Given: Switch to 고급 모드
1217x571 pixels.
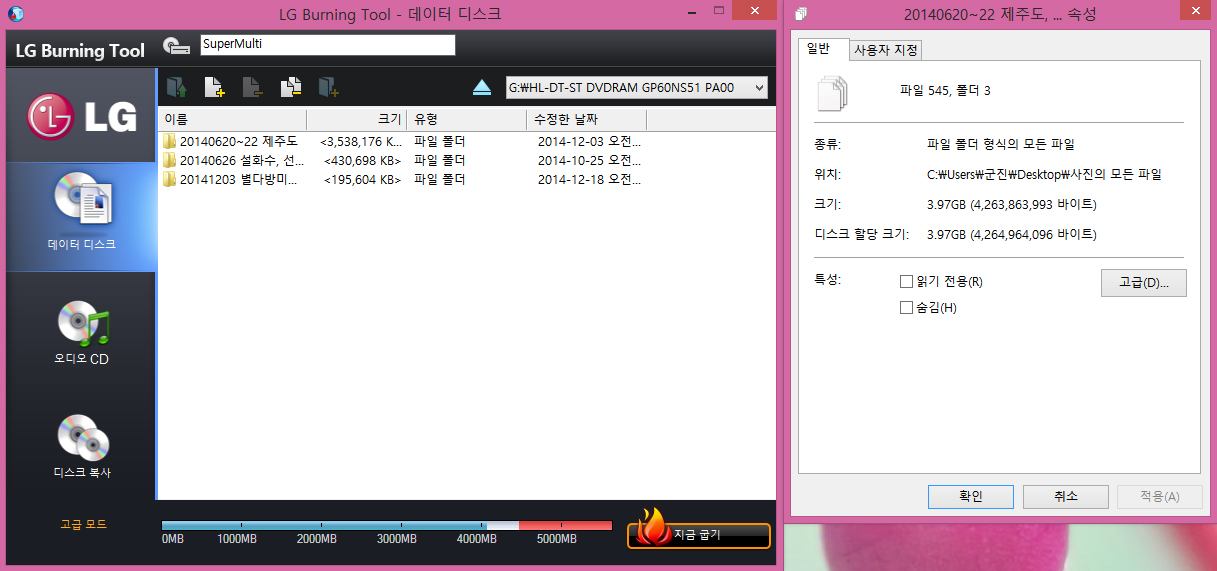Looking at the screenshot, I should click(x=83, y=524).
